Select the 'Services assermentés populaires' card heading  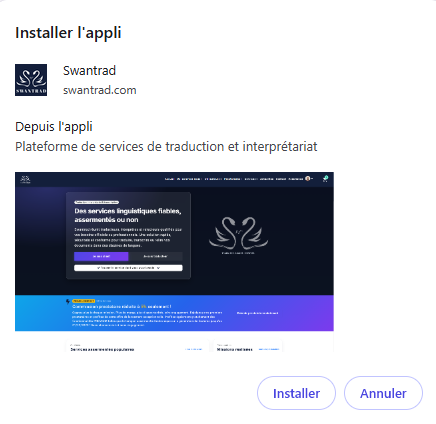(x=102, y=349)
